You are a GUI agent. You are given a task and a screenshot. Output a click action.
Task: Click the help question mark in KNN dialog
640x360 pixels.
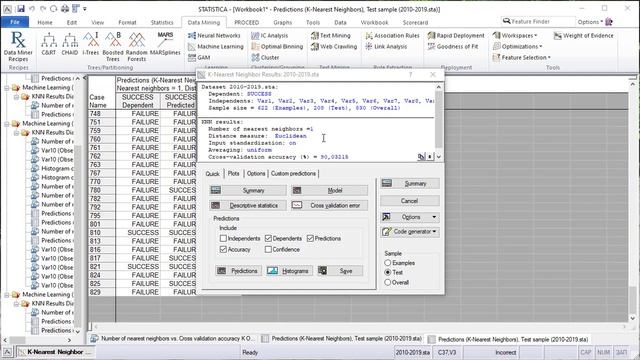click(411, 74)
